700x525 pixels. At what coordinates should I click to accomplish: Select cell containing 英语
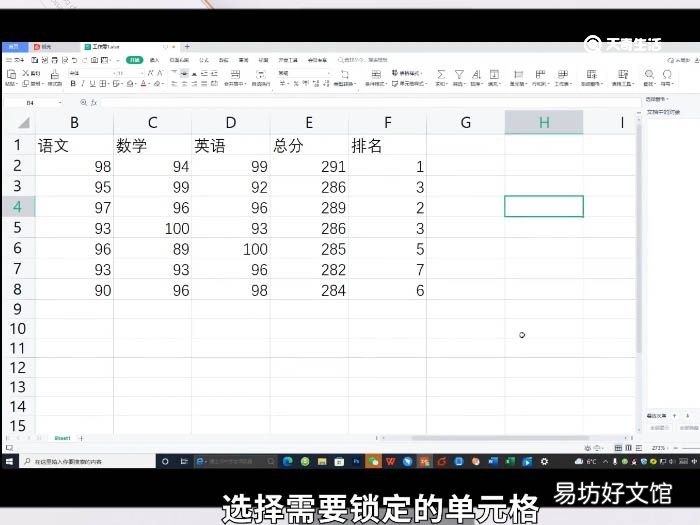(x=231, y=145)
